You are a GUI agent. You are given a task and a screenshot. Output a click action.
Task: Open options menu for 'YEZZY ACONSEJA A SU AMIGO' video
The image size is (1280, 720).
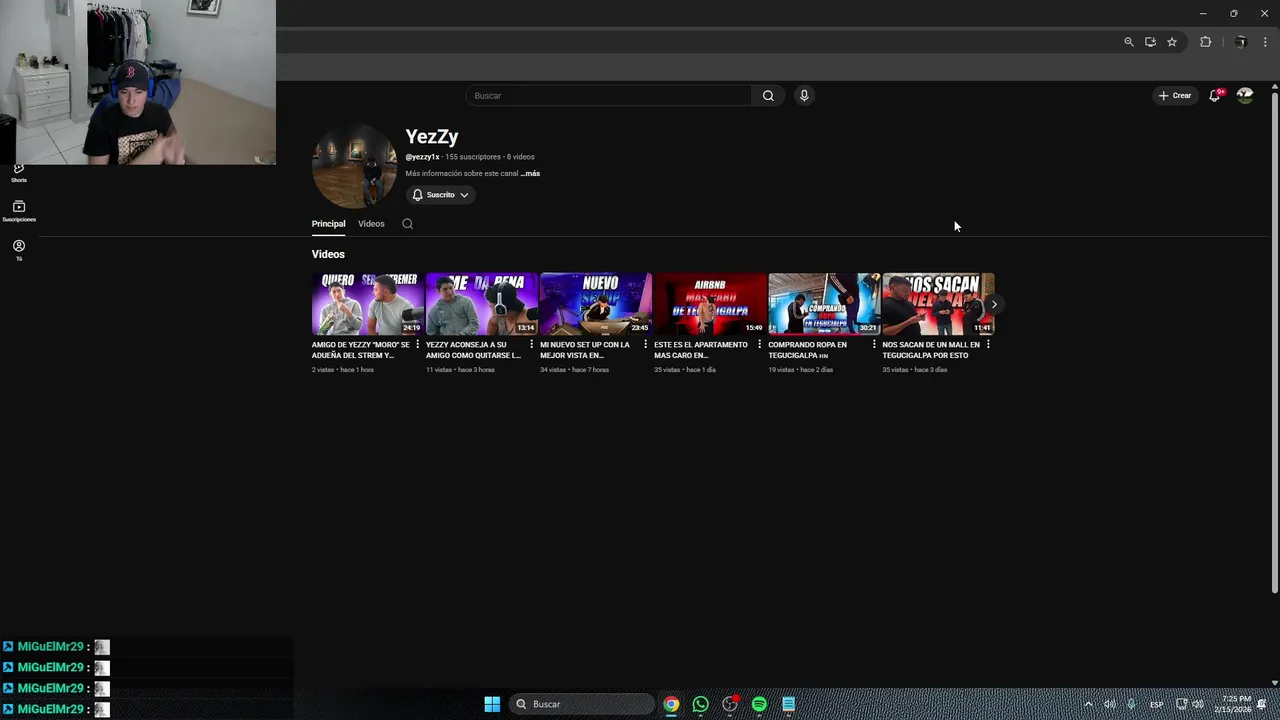point(532,345)
